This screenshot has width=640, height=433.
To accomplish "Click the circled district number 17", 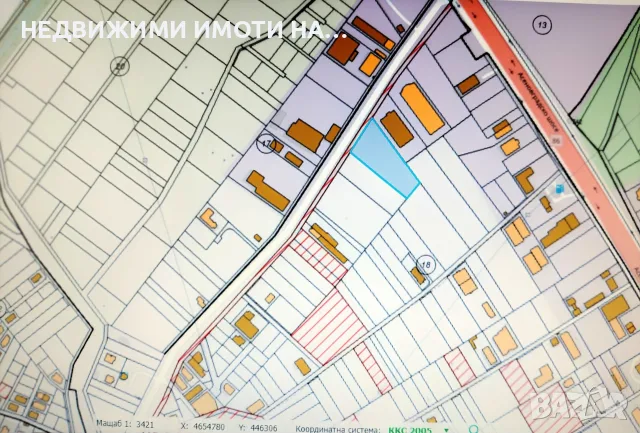I will tap(266, 144).
